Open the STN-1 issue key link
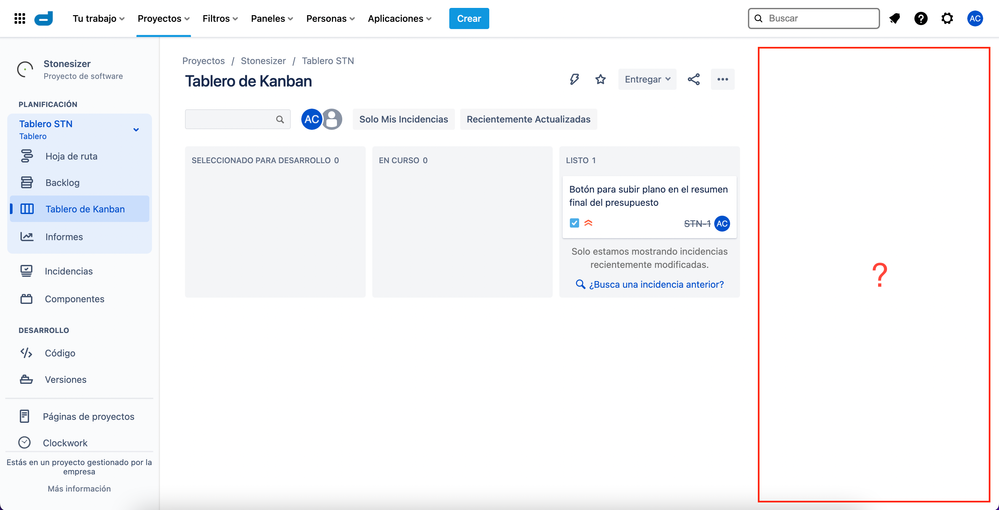The image size is (999, 510). (697, 224)
